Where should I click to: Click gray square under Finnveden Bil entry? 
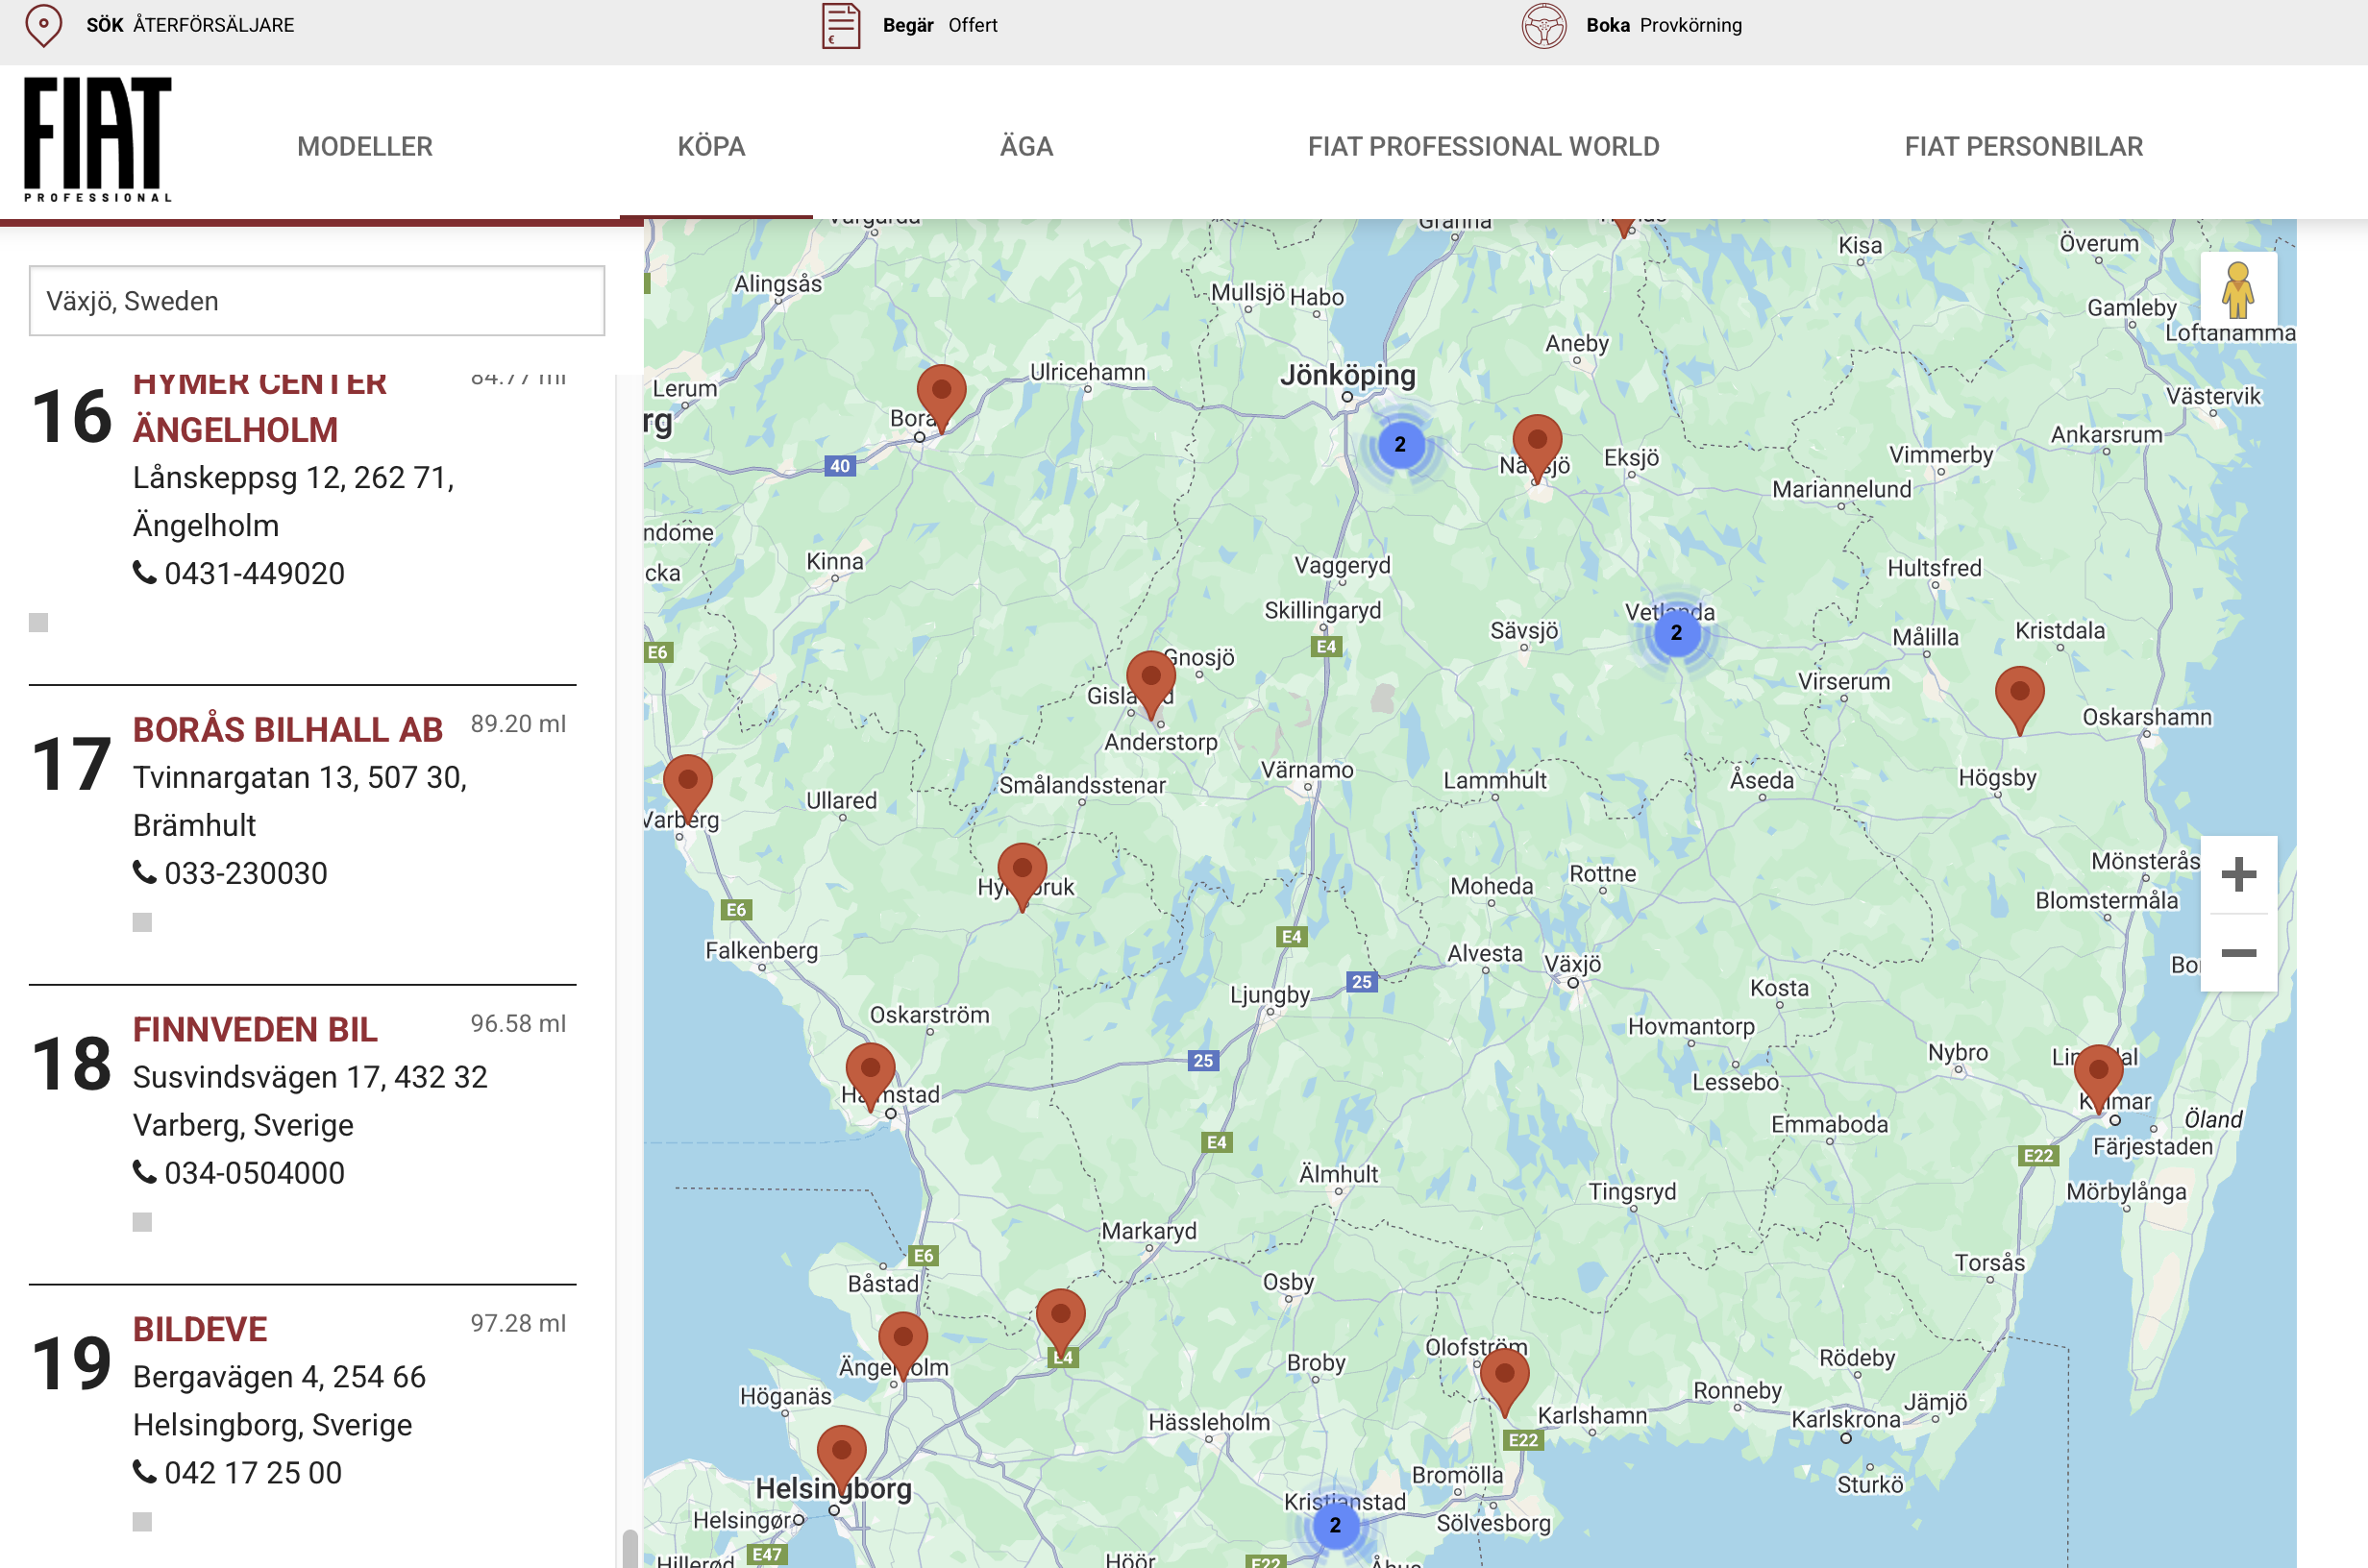[x=142, y=1222]
